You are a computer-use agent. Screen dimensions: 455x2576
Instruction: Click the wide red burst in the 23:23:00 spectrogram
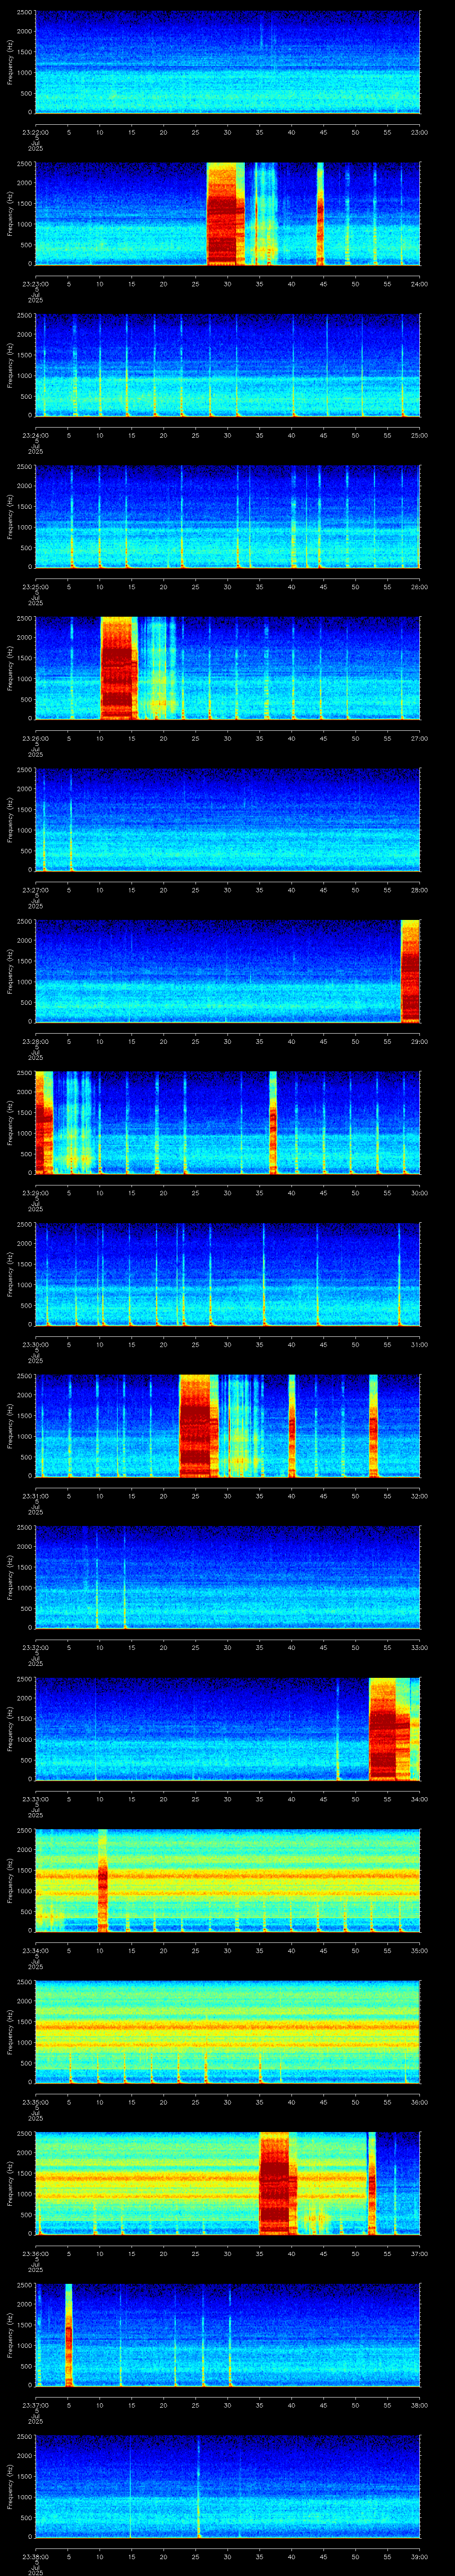[x=226, y=214]
